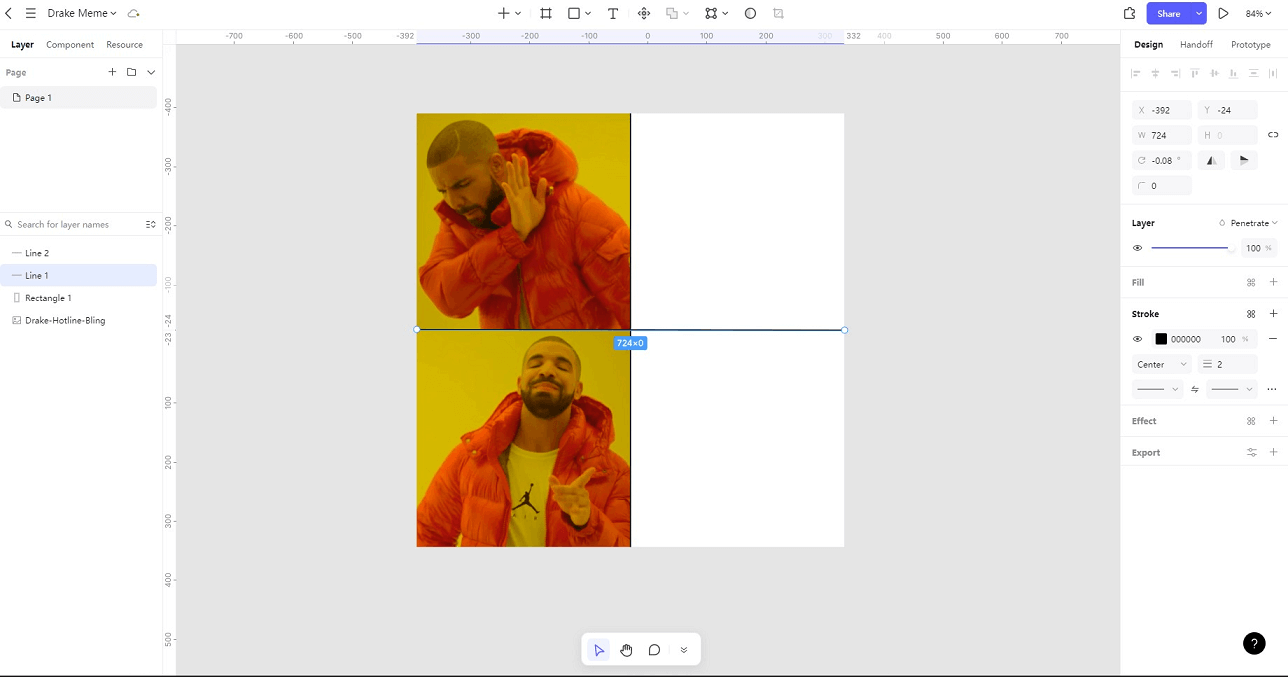Screen dimensions: 1288x677
Task: Add a new page with plus icon
Action: pyautogui.click(x=112, y=72)
